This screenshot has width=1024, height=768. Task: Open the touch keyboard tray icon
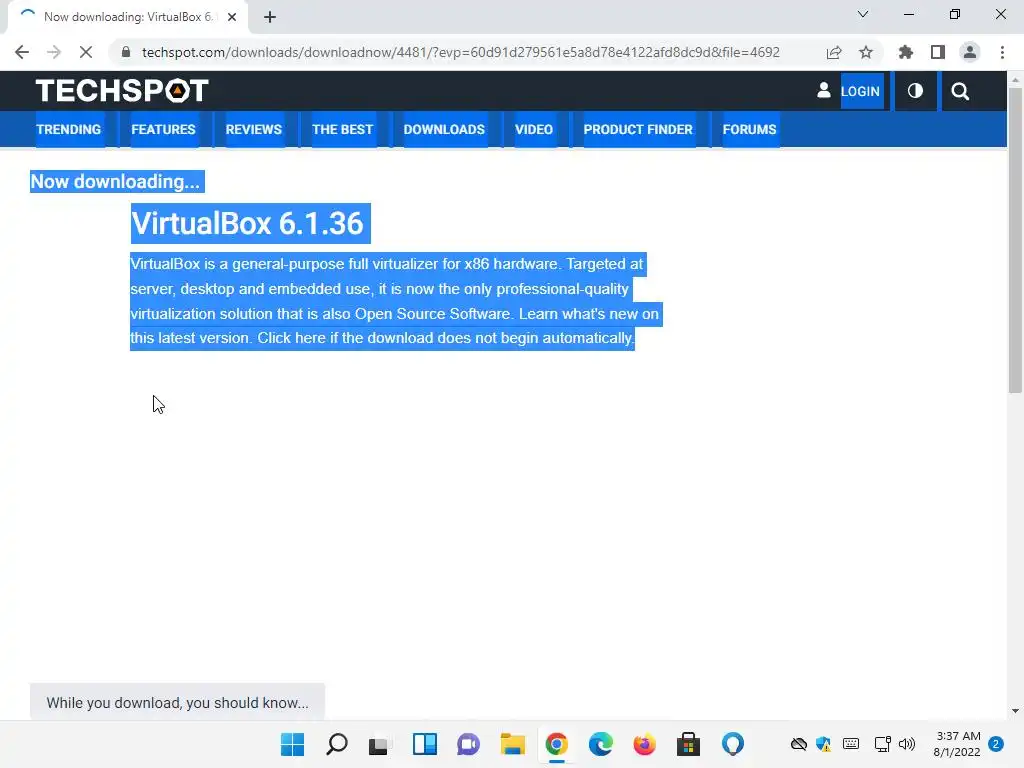tap(851, 743)
